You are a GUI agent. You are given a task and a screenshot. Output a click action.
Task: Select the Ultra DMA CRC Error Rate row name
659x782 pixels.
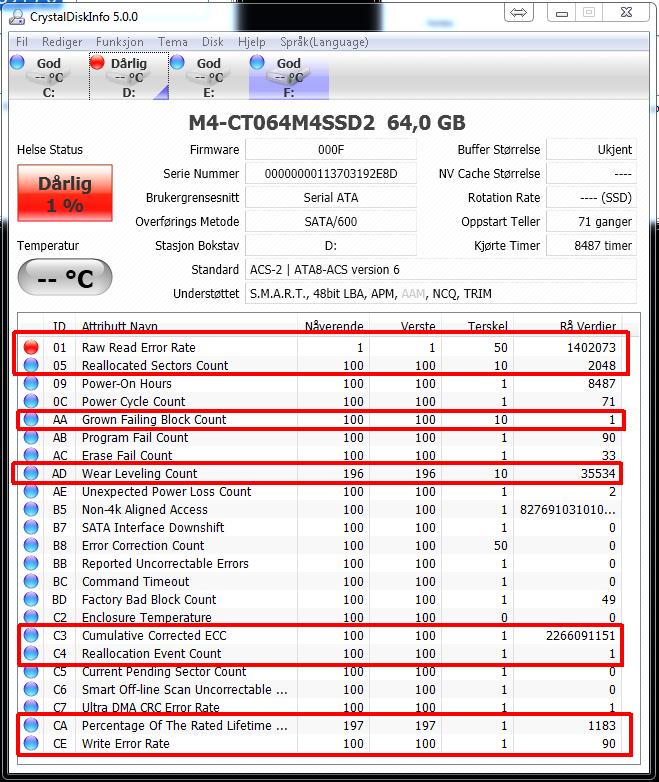151,707
